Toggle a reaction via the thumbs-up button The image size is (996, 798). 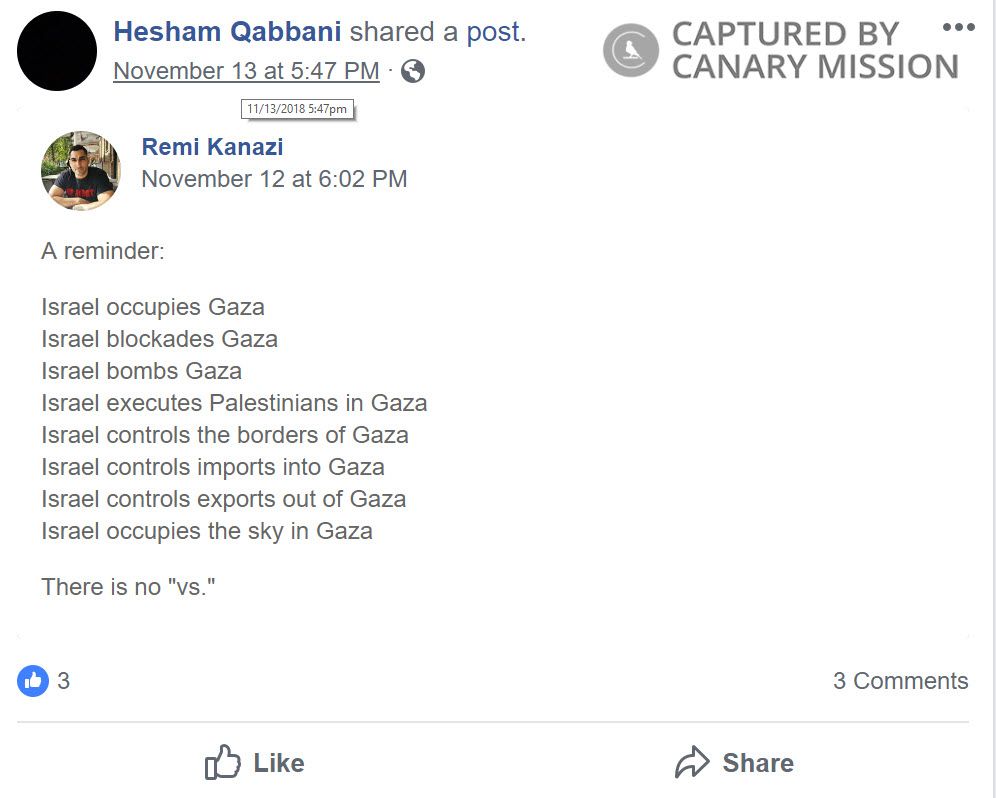tap(253, 762)
